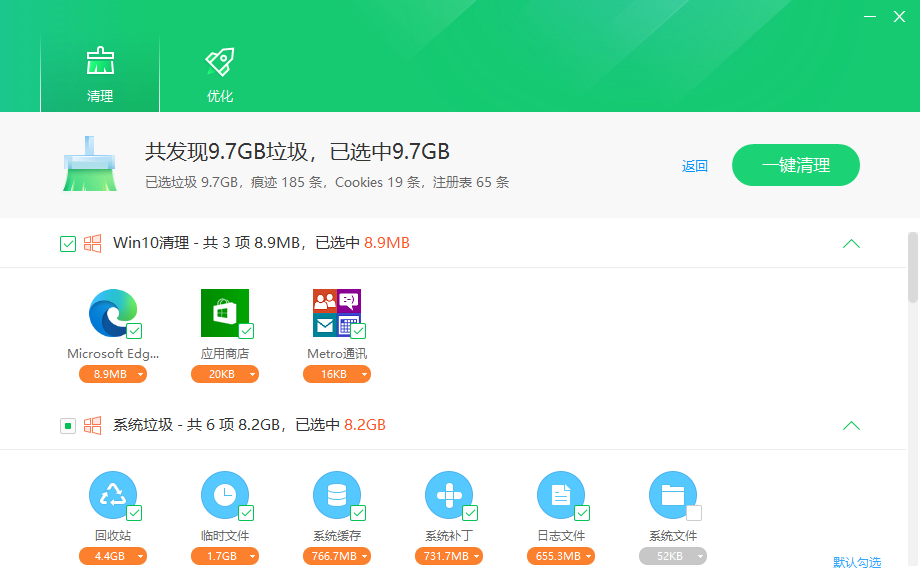Image resolution: width=920 pixels, height=580 pixels.
Task: Click the 默认勾选 link
Action: click(x=857, y=562)
